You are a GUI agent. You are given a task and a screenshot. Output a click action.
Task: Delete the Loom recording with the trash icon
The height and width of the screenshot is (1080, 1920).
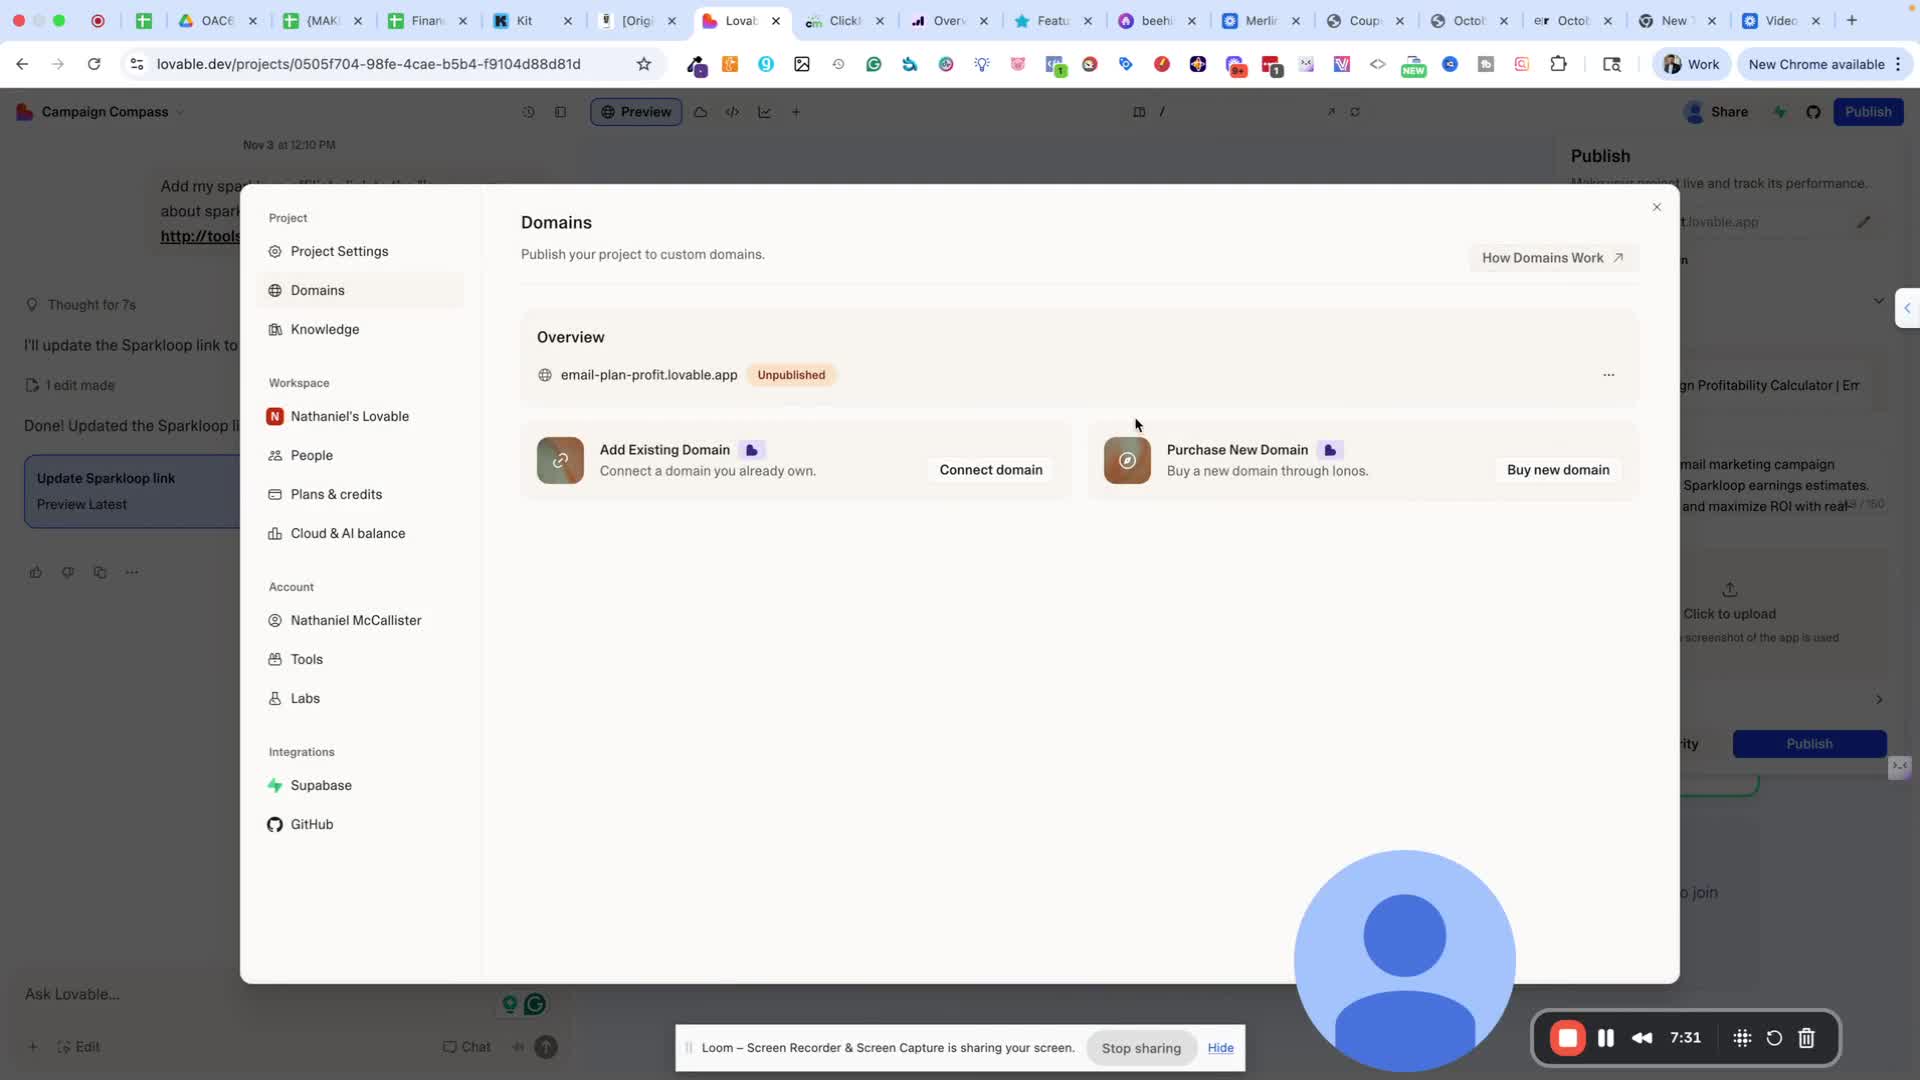click(1806, 1038)
